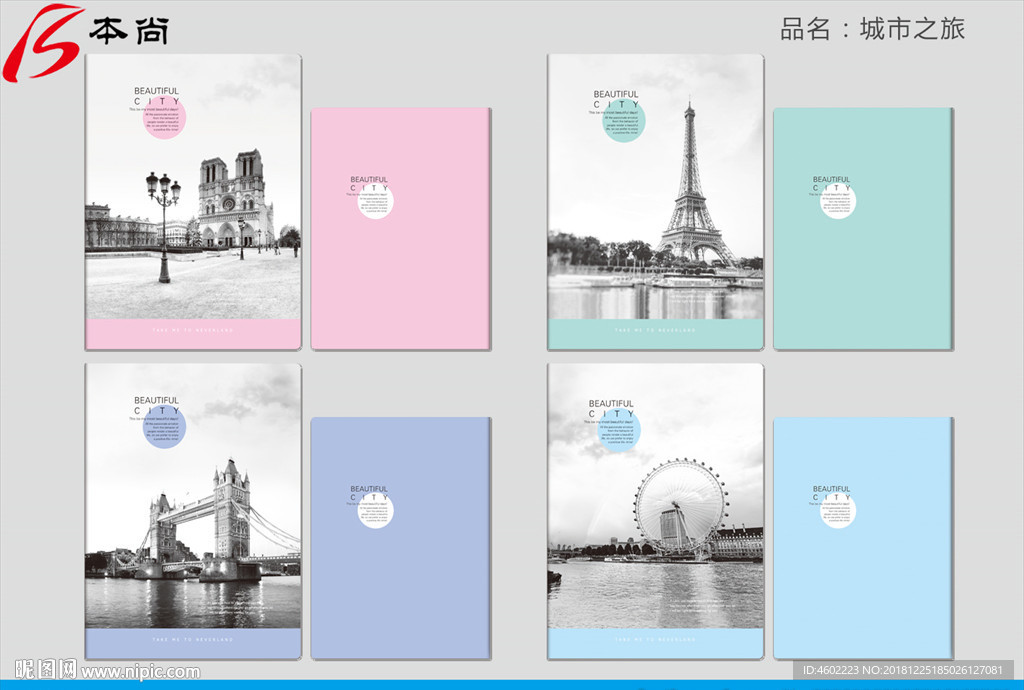
Task: Click the product name 城市之旅 title
Action: (x=911, y=29)
